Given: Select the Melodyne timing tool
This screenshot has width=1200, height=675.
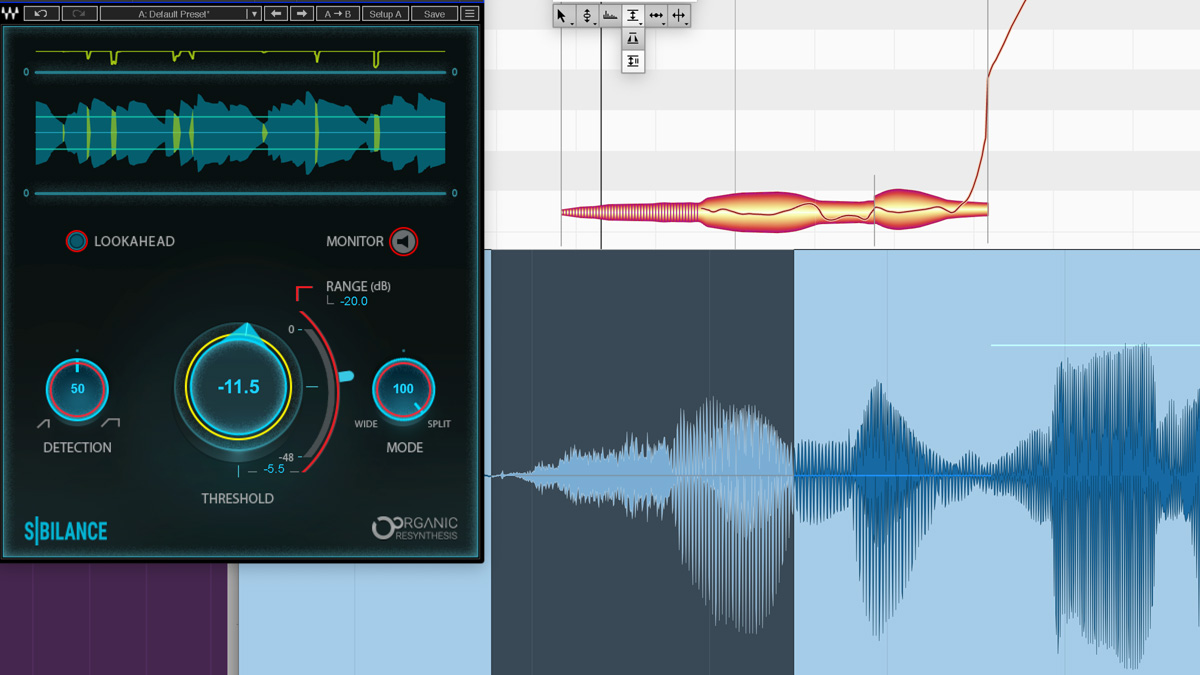Looking at the screenshot, I should (x=656, y=15).
